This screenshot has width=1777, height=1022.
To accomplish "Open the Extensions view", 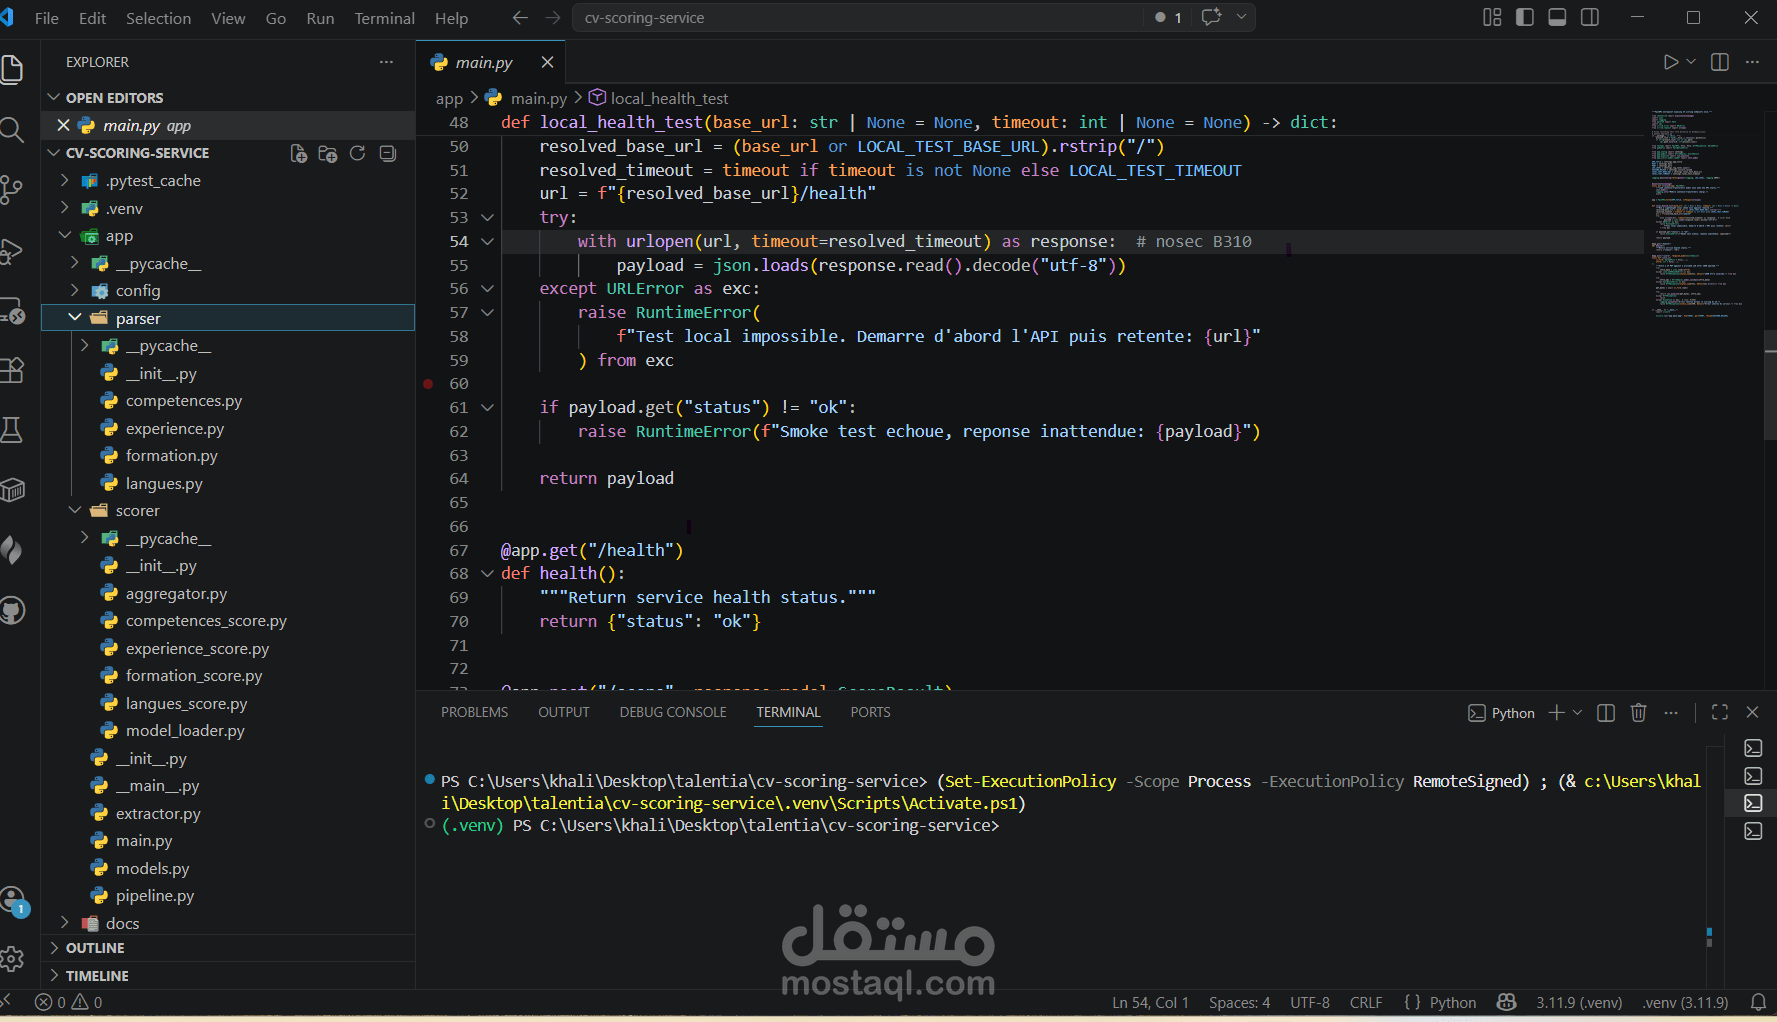I will (12, 371).
